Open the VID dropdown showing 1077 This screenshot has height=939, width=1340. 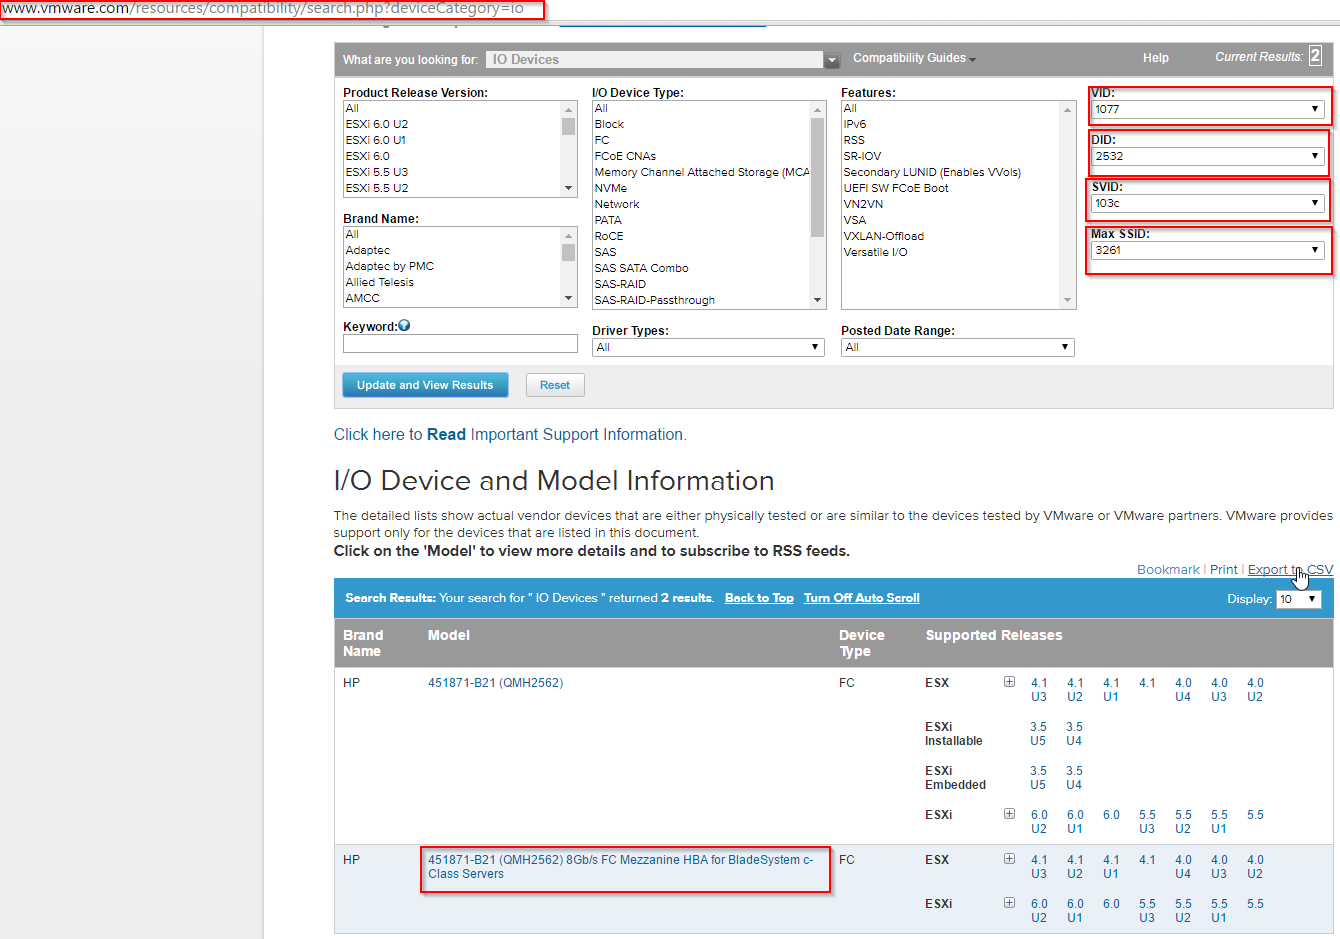1208,109
